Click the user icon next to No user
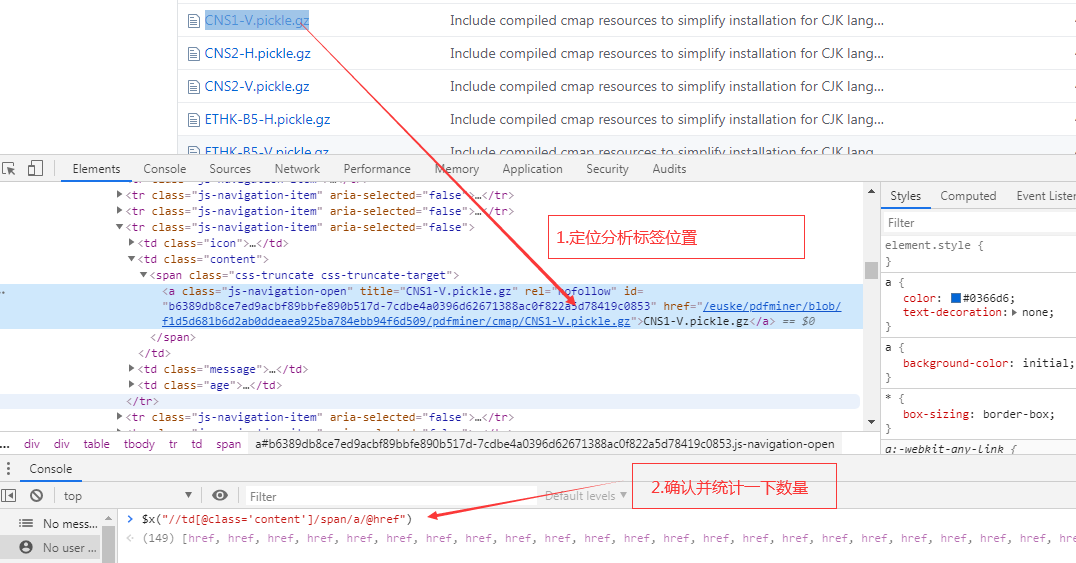The width and height of the screenshot is (1076, 563). click(x=26, y=547)
